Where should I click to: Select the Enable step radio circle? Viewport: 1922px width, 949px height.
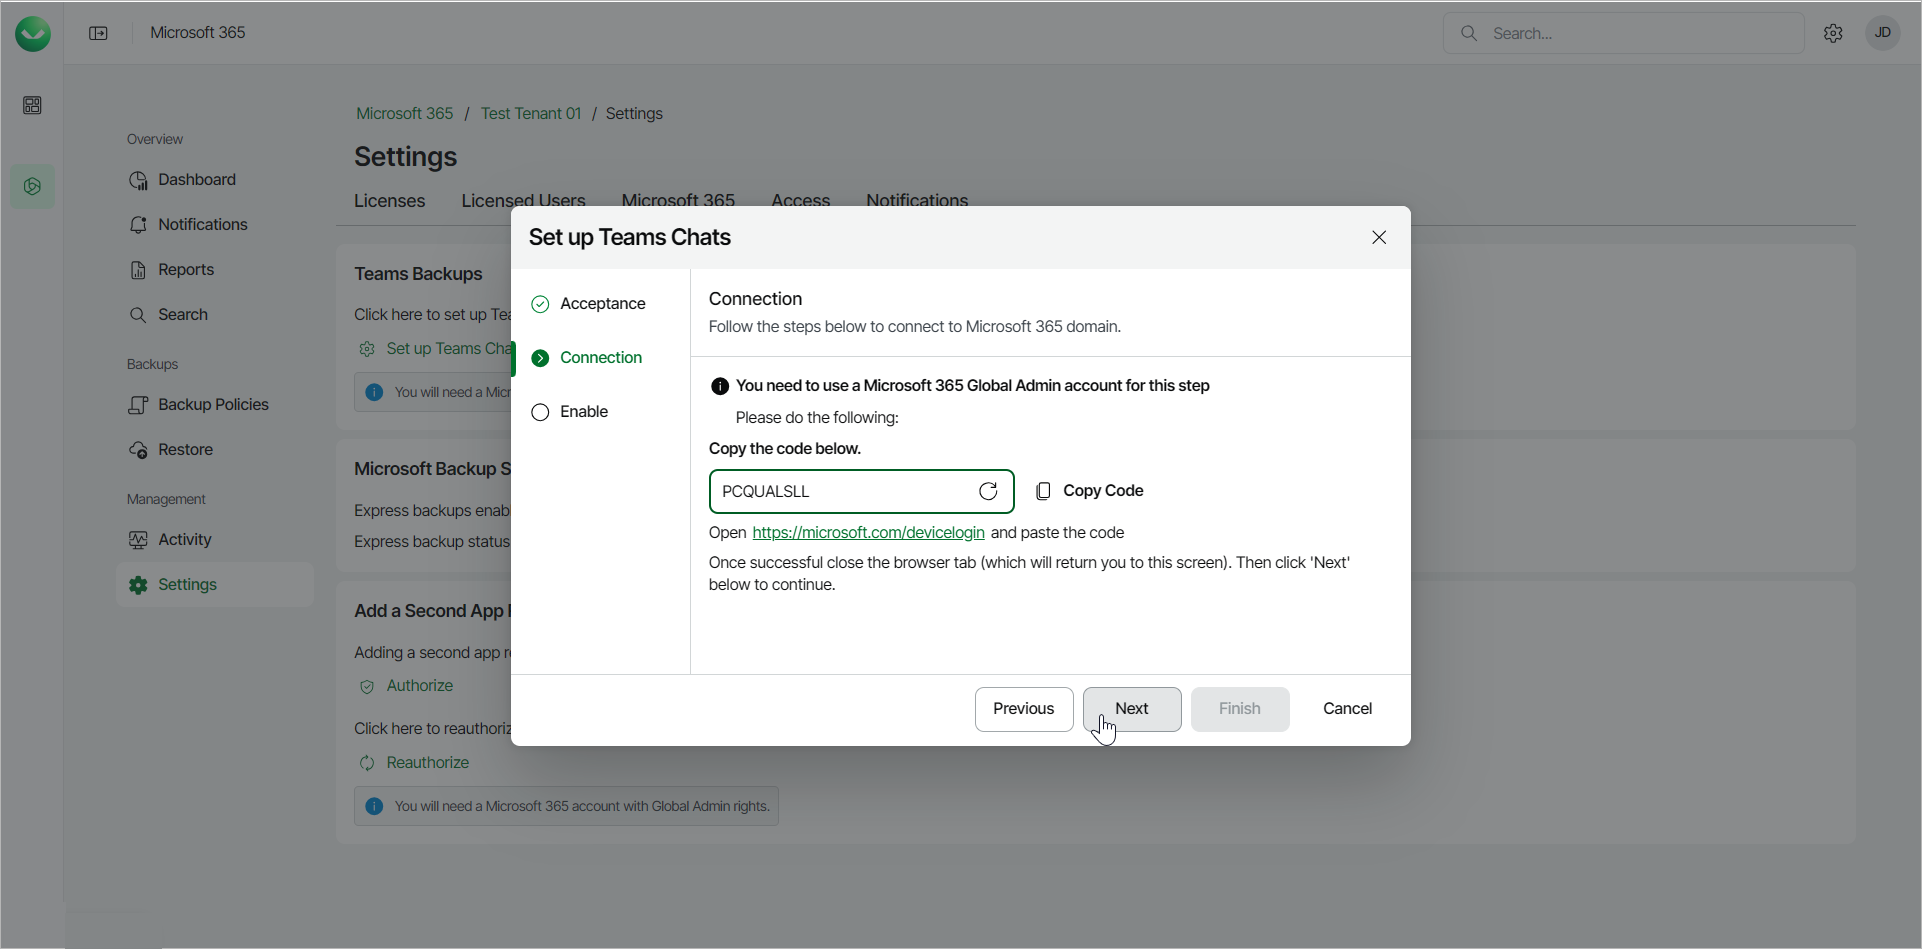click(x=540, y=412)
